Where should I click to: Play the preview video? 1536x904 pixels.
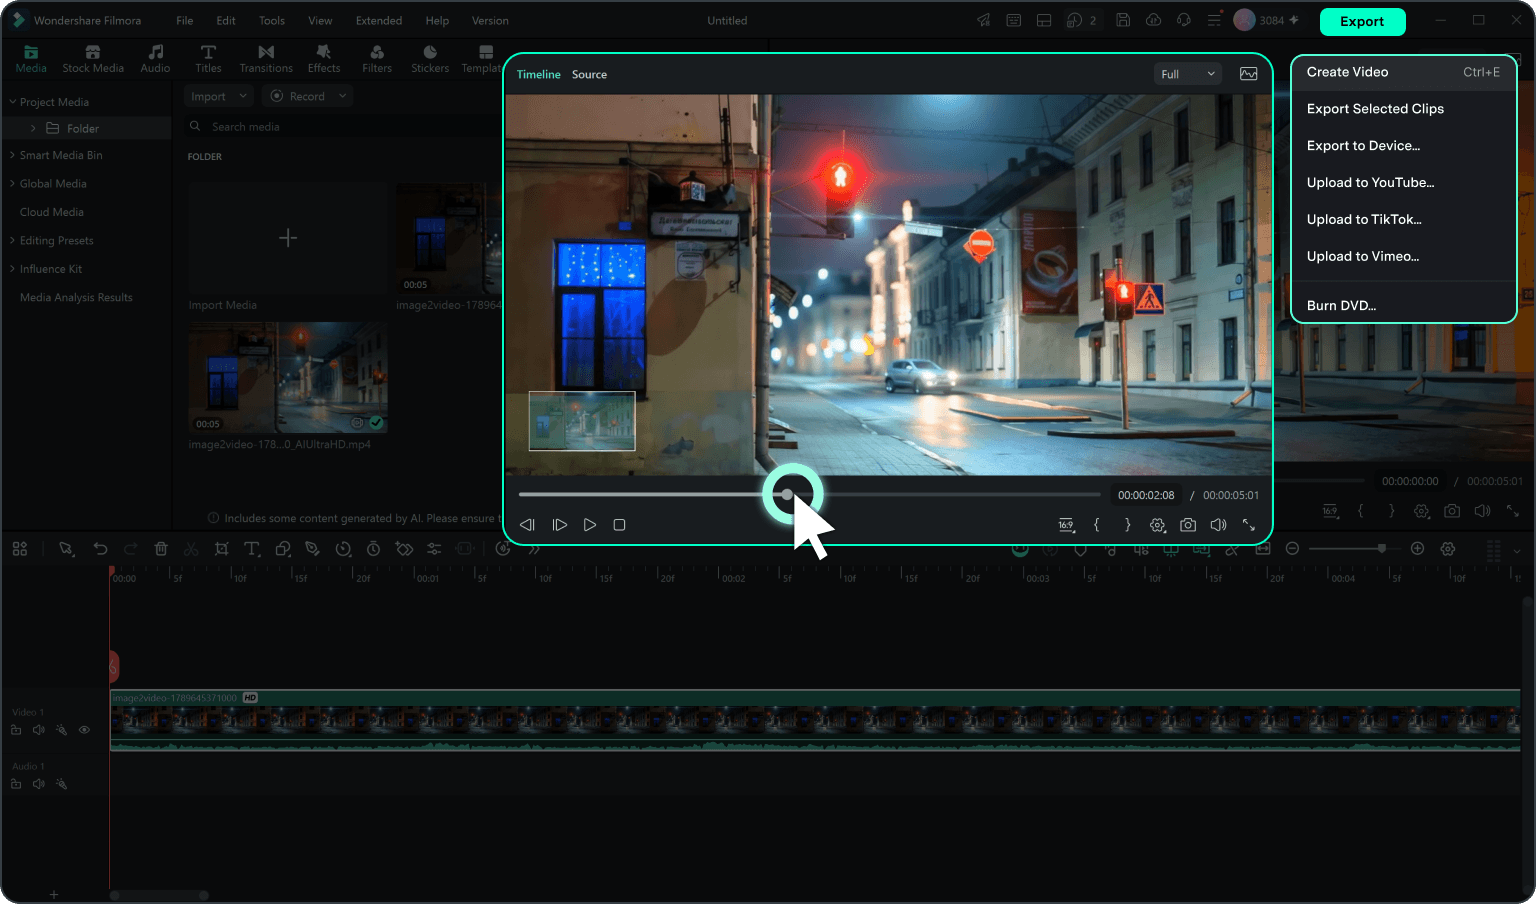point(590,525)
